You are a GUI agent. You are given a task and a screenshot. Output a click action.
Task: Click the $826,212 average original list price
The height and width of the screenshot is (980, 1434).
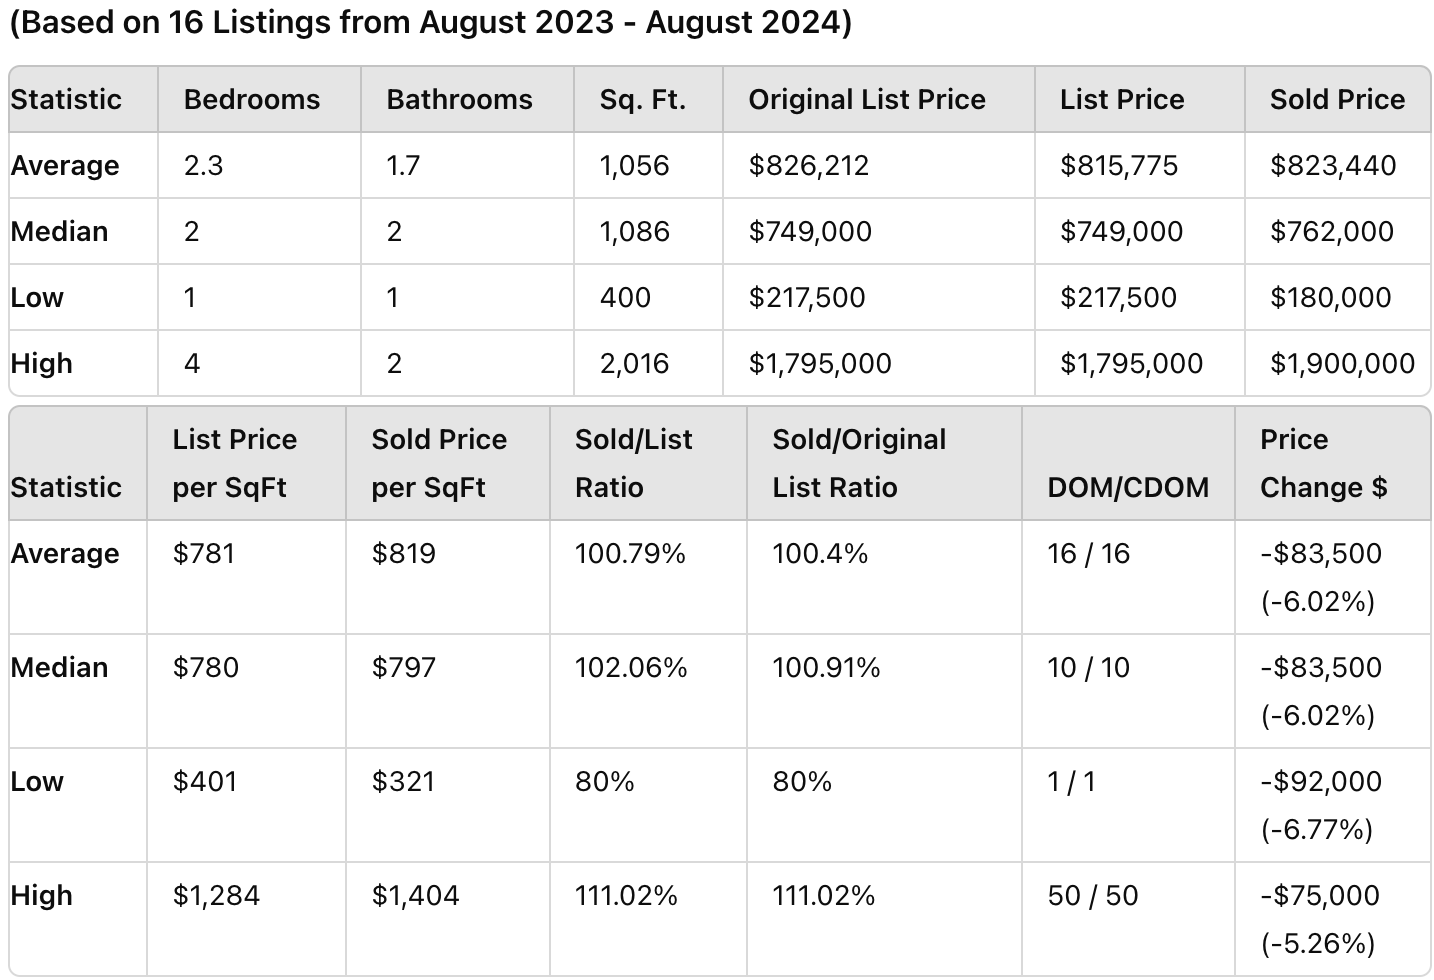point(808,165)
